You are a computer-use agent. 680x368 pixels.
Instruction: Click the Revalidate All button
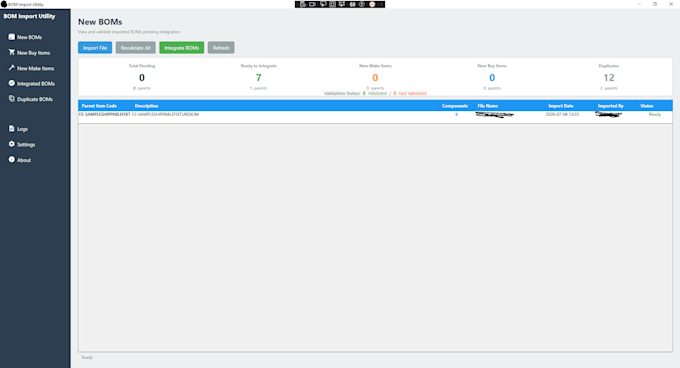[x=135, y=48]
